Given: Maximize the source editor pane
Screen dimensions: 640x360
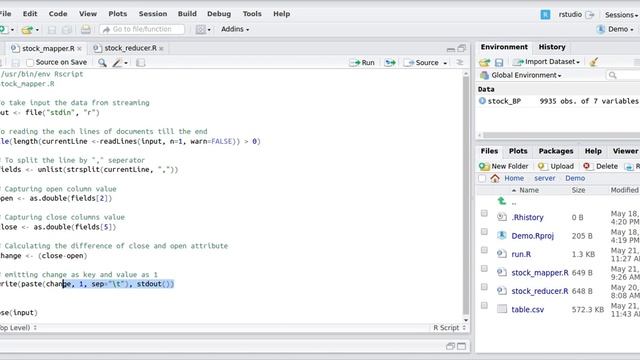Looking at the screenshot, I should click(462, 48).
